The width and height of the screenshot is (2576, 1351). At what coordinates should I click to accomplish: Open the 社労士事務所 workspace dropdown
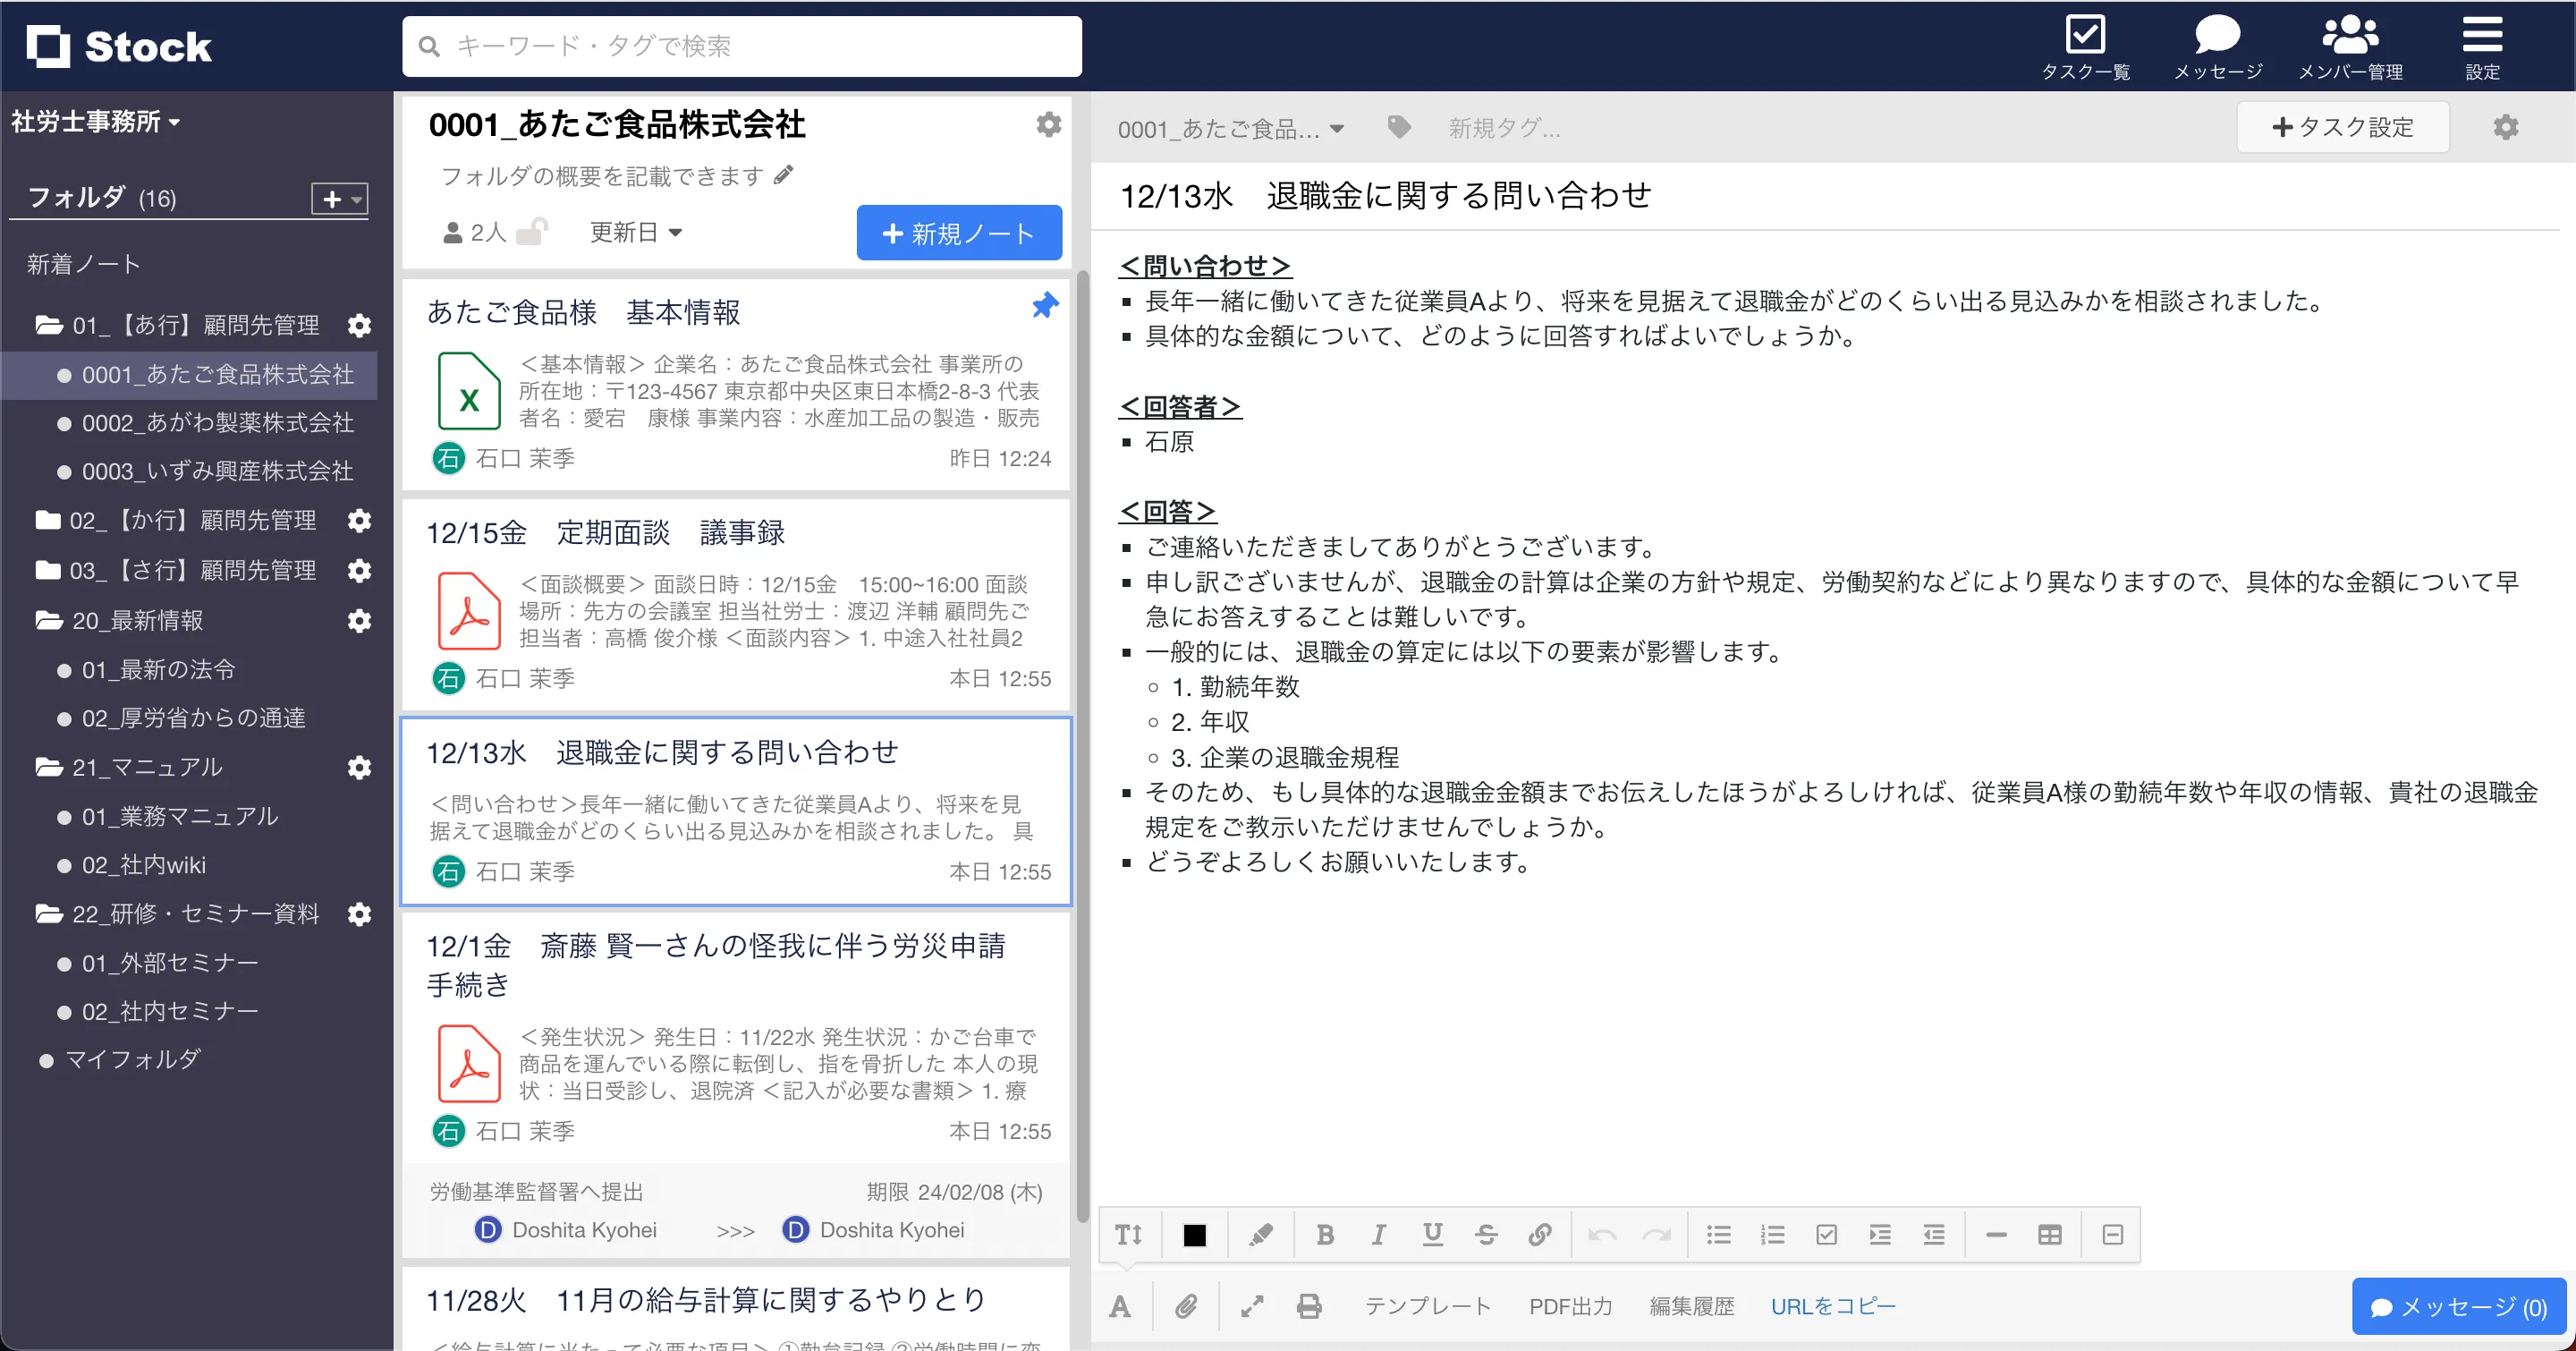point(95,121)
